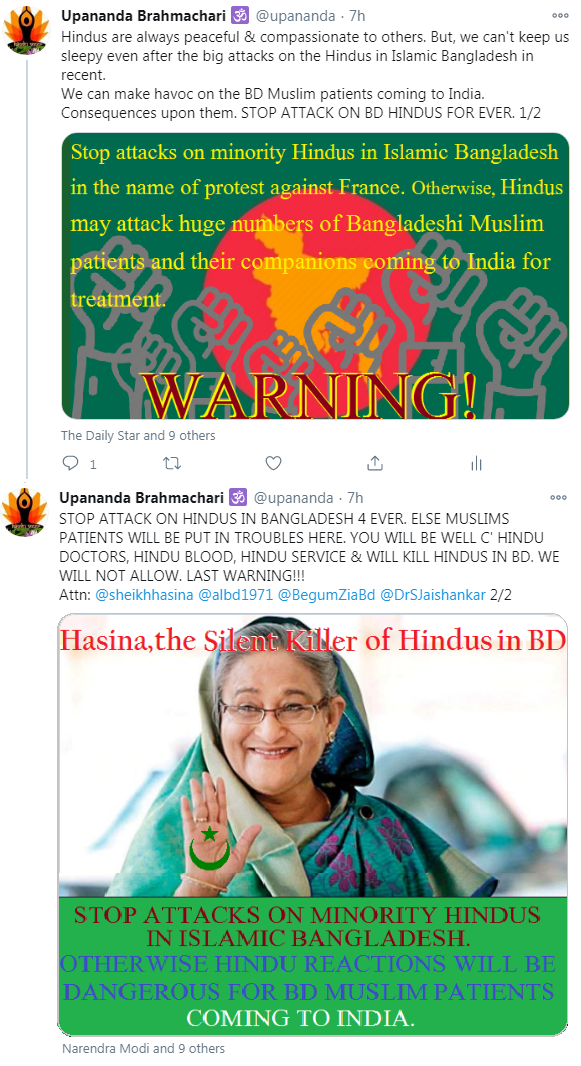Open second tweet's three-dot more menu

(559, 498)
